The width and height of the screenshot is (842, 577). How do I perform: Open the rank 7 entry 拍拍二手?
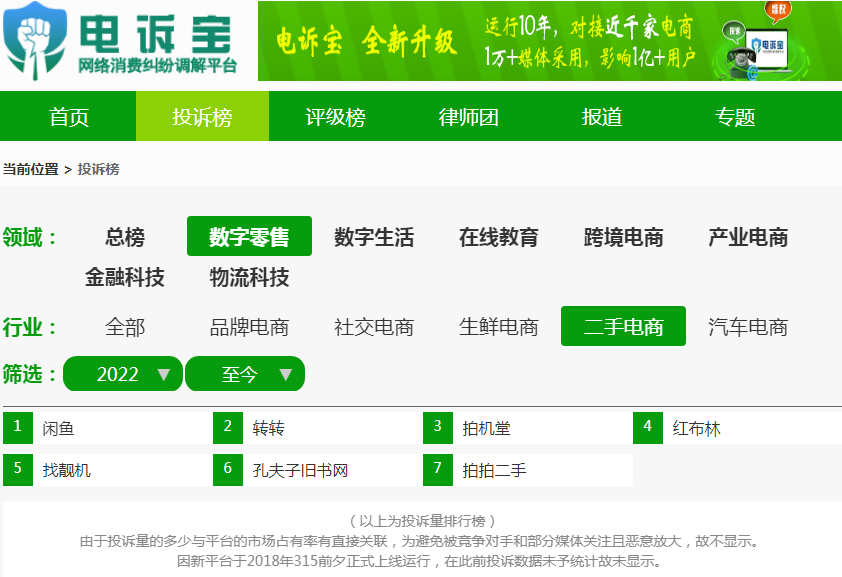point(528,470)
